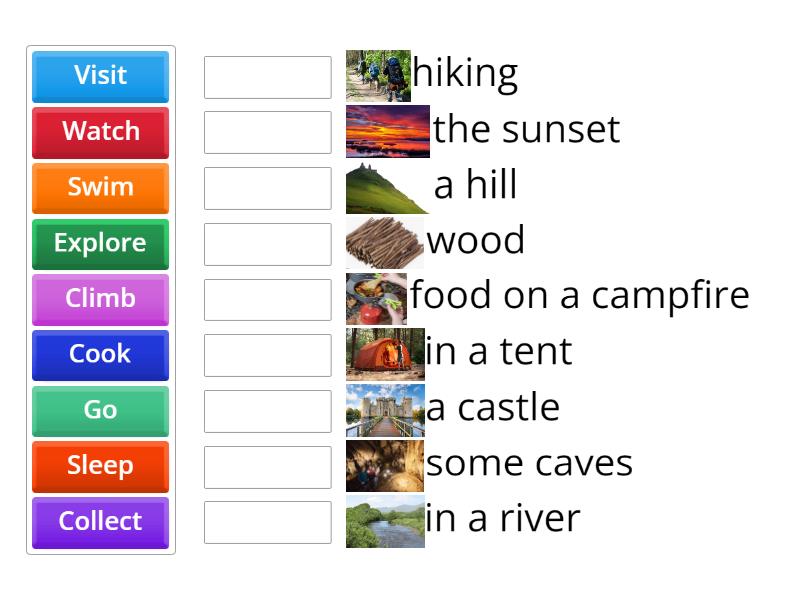Screen dimensions: 800x600
Task: Select the Climb word tile
Action: [100, 299]
